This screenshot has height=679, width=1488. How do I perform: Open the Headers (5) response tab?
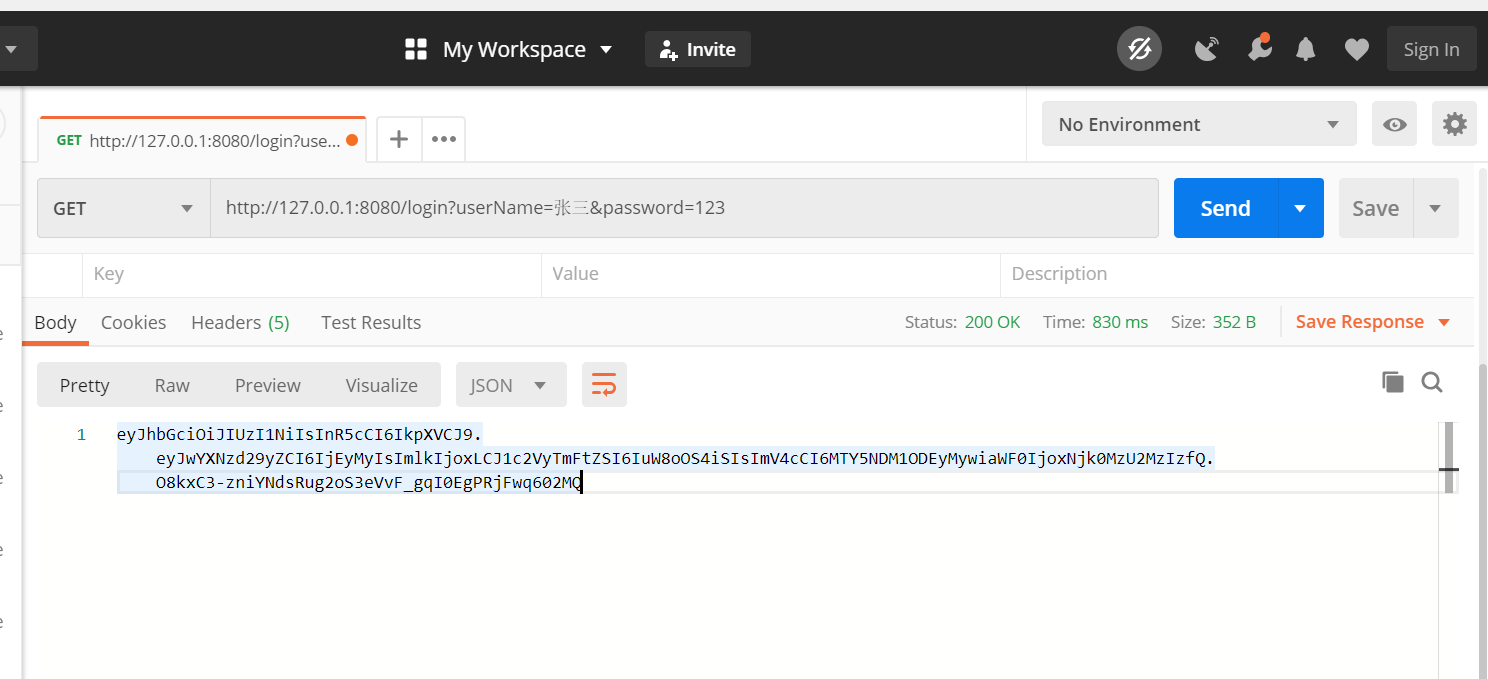(x=240, y=322)
